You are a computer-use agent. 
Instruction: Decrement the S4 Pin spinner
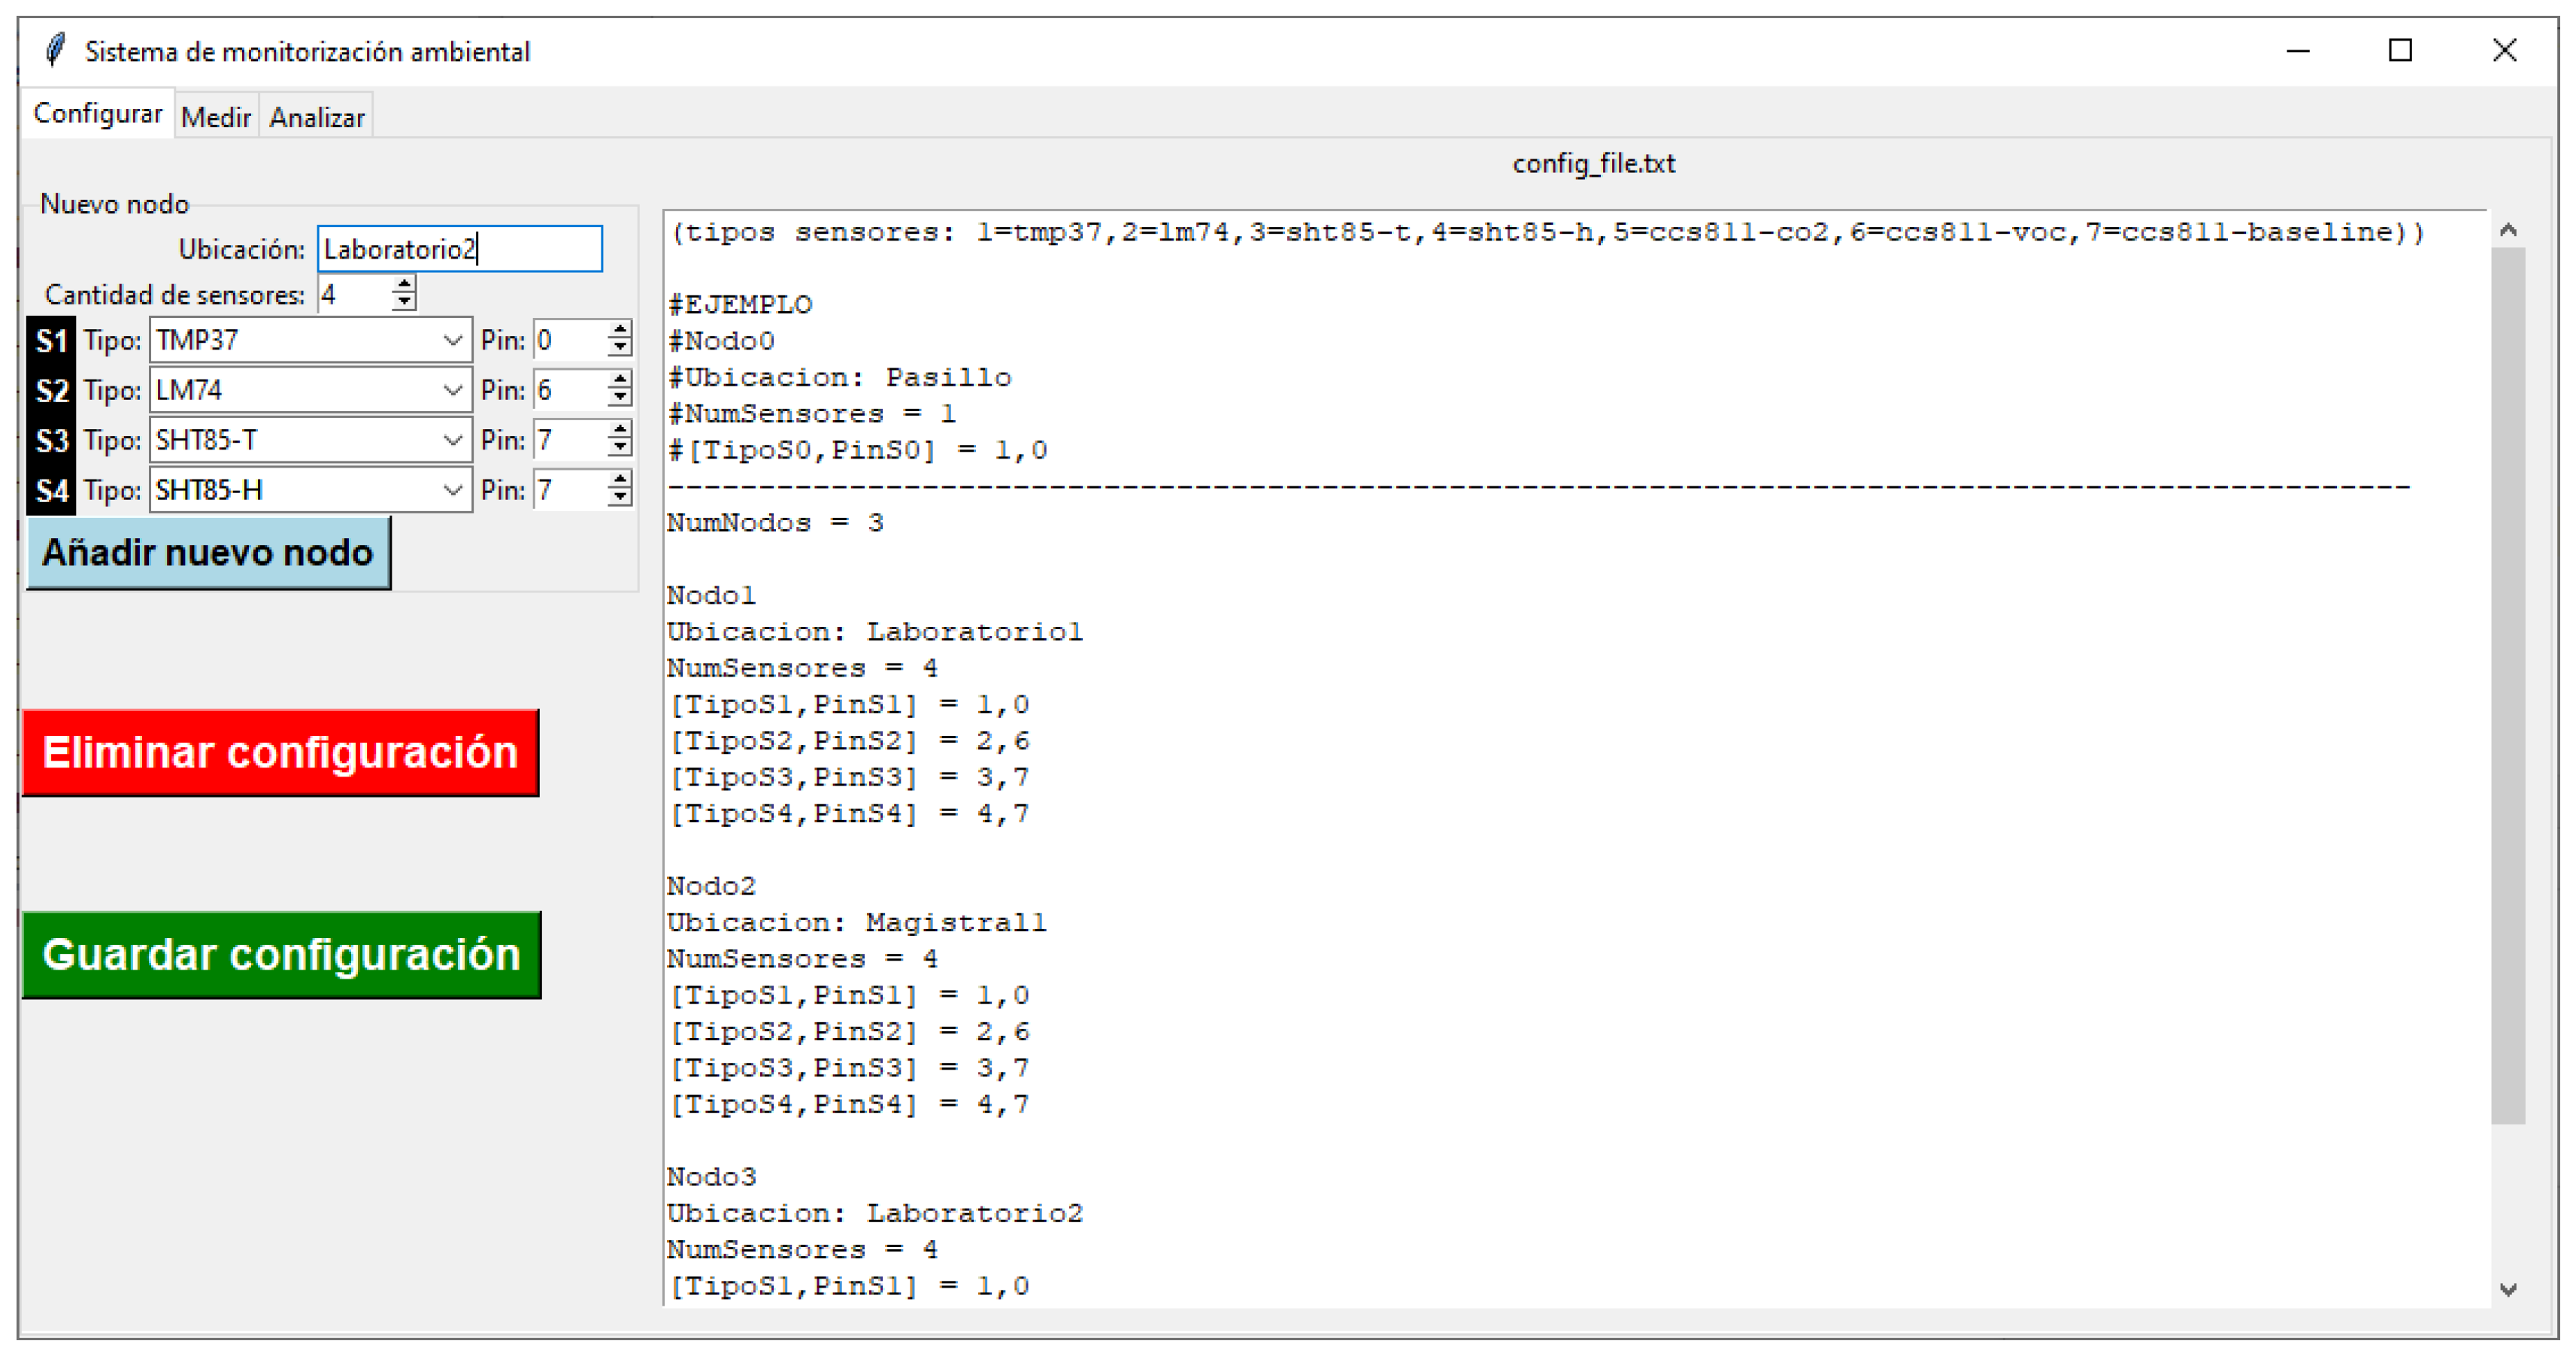620,498
